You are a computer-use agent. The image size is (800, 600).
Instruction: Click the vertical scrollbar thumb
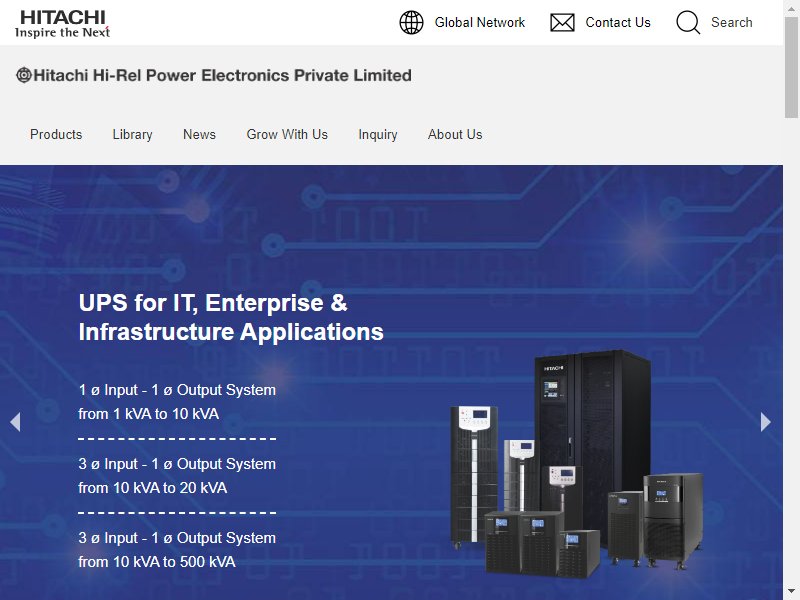pyautogui.click(x=791, y=66)
